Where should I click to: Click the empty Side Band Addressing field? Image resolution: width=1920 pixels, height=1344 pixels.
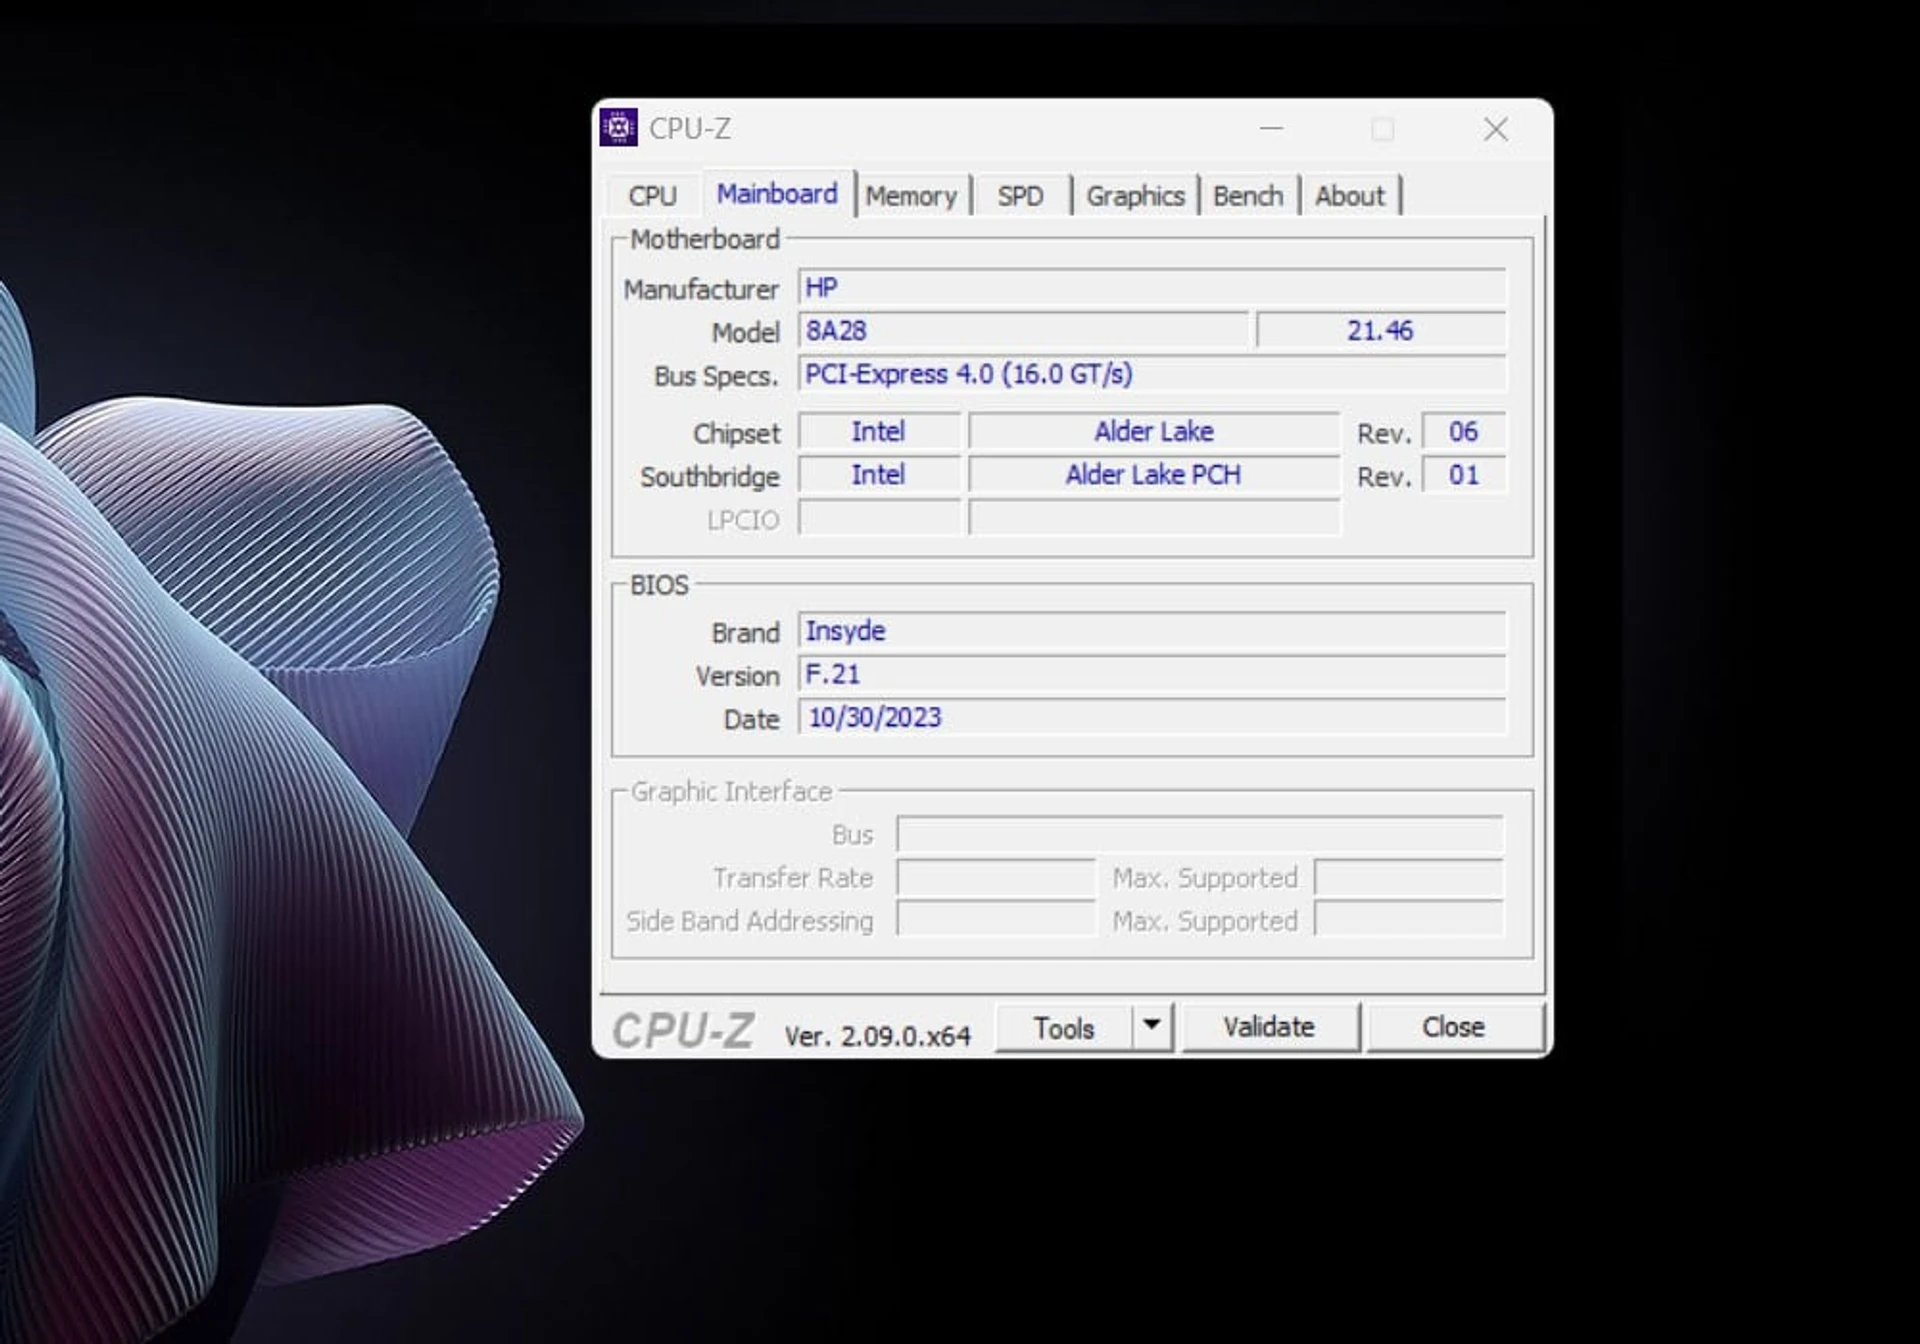point(996,920)
